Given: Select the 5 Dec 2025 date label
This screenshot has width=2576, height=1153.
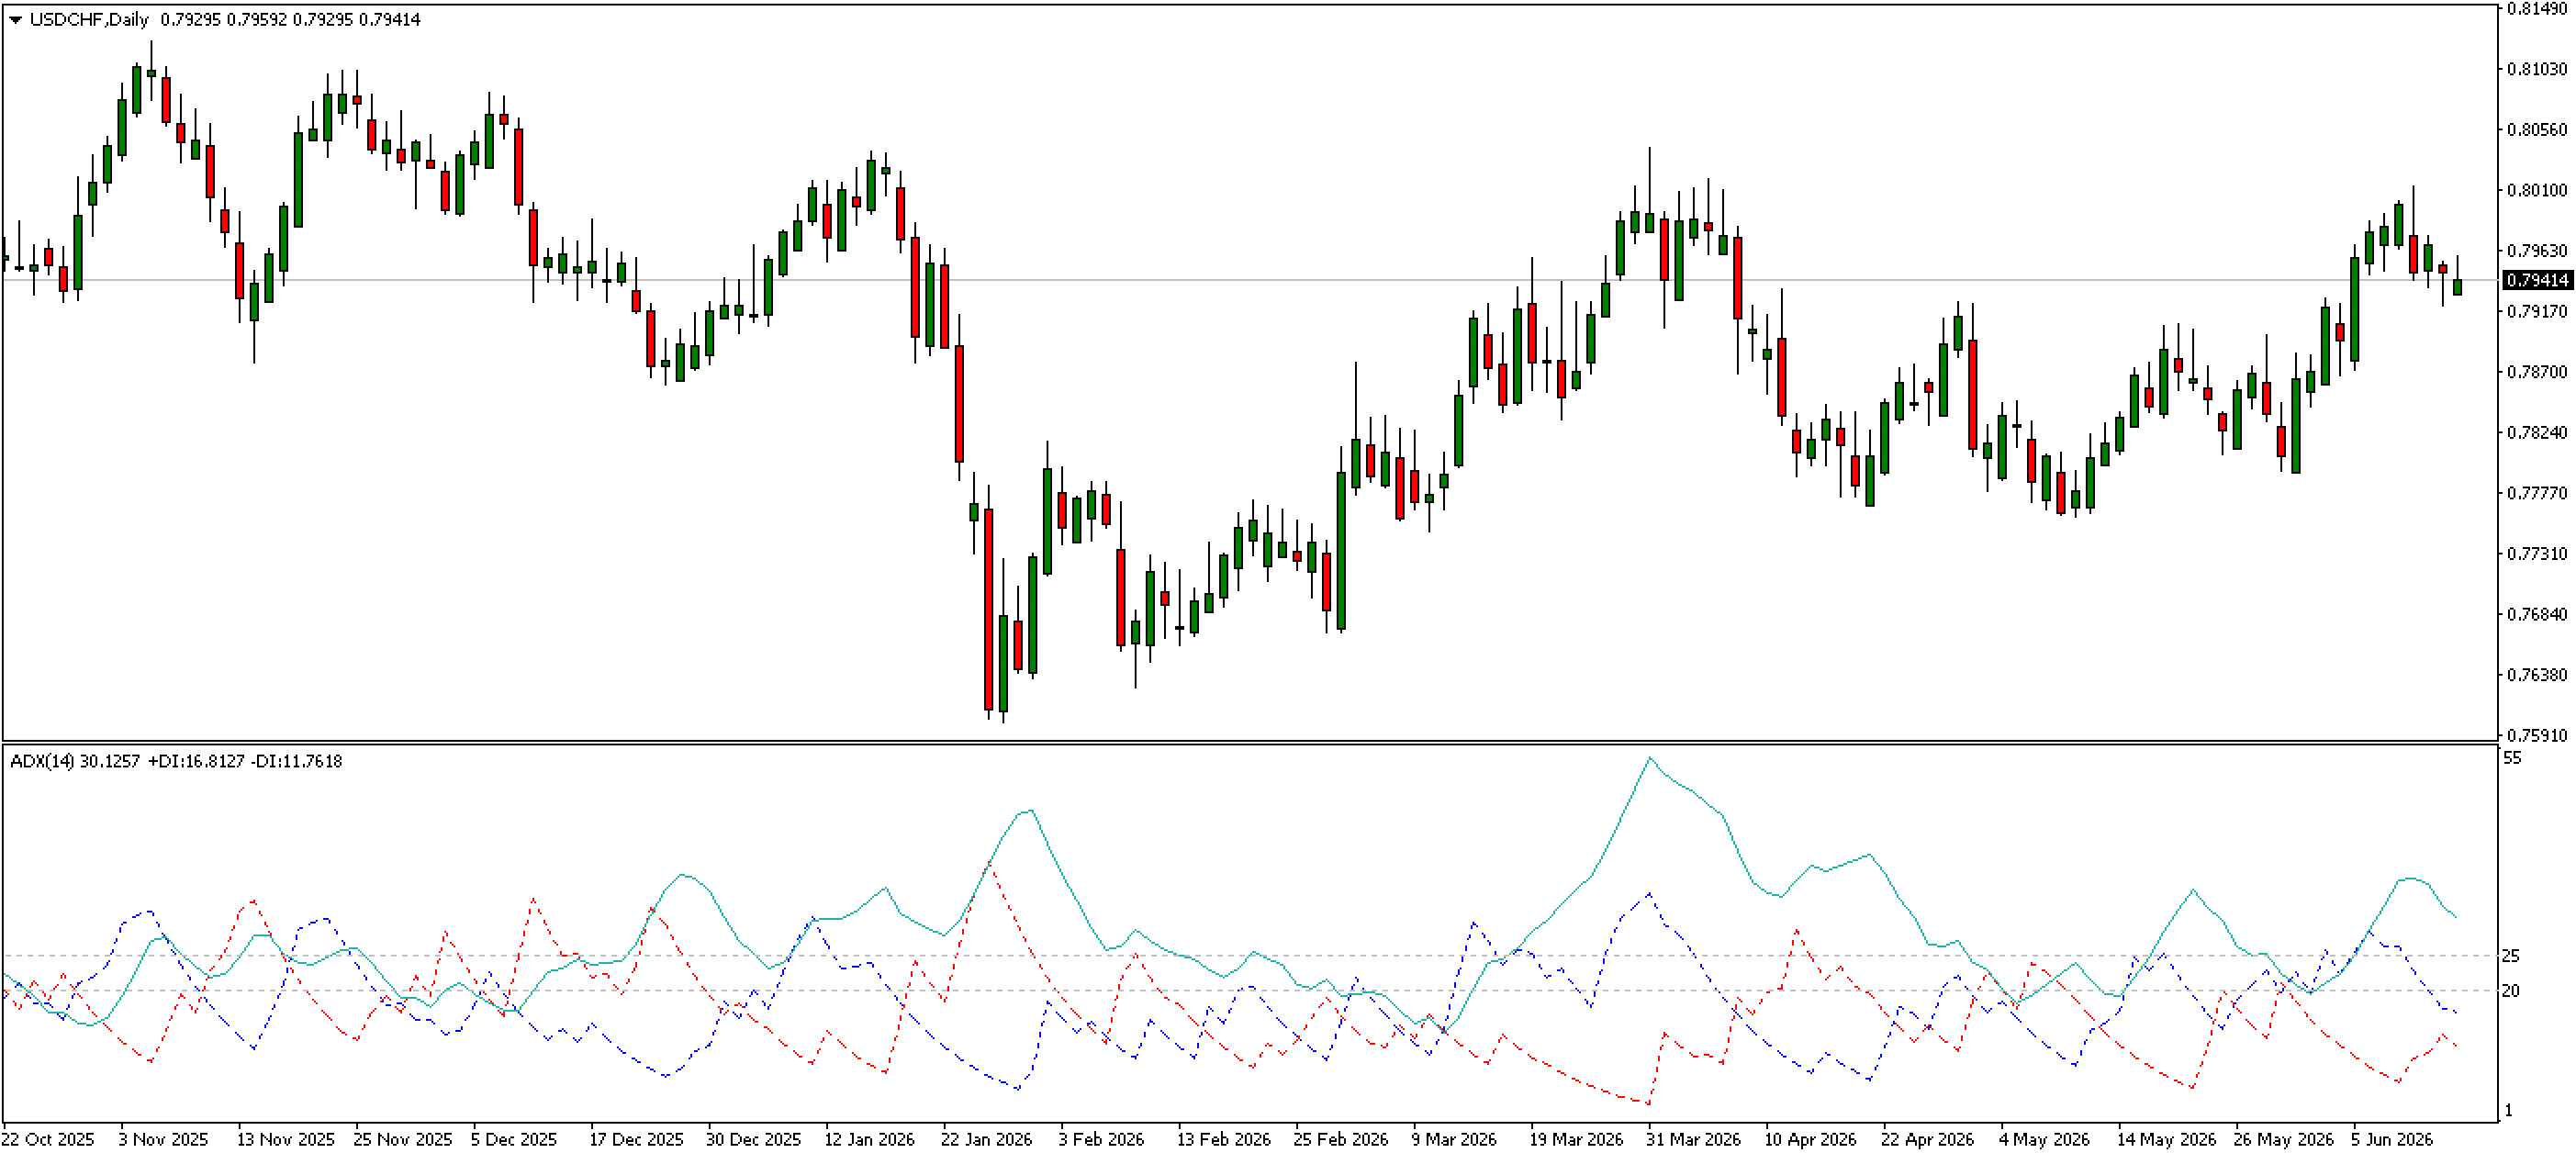Looking at the screenshot, I should tap(514, 1140).
